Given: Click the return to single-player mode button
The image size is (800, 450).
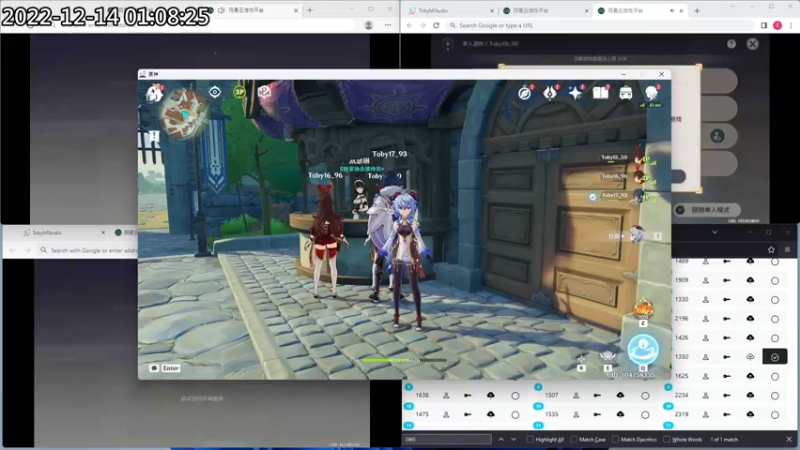Looking at the screenshot, I should tap(707, 210).
